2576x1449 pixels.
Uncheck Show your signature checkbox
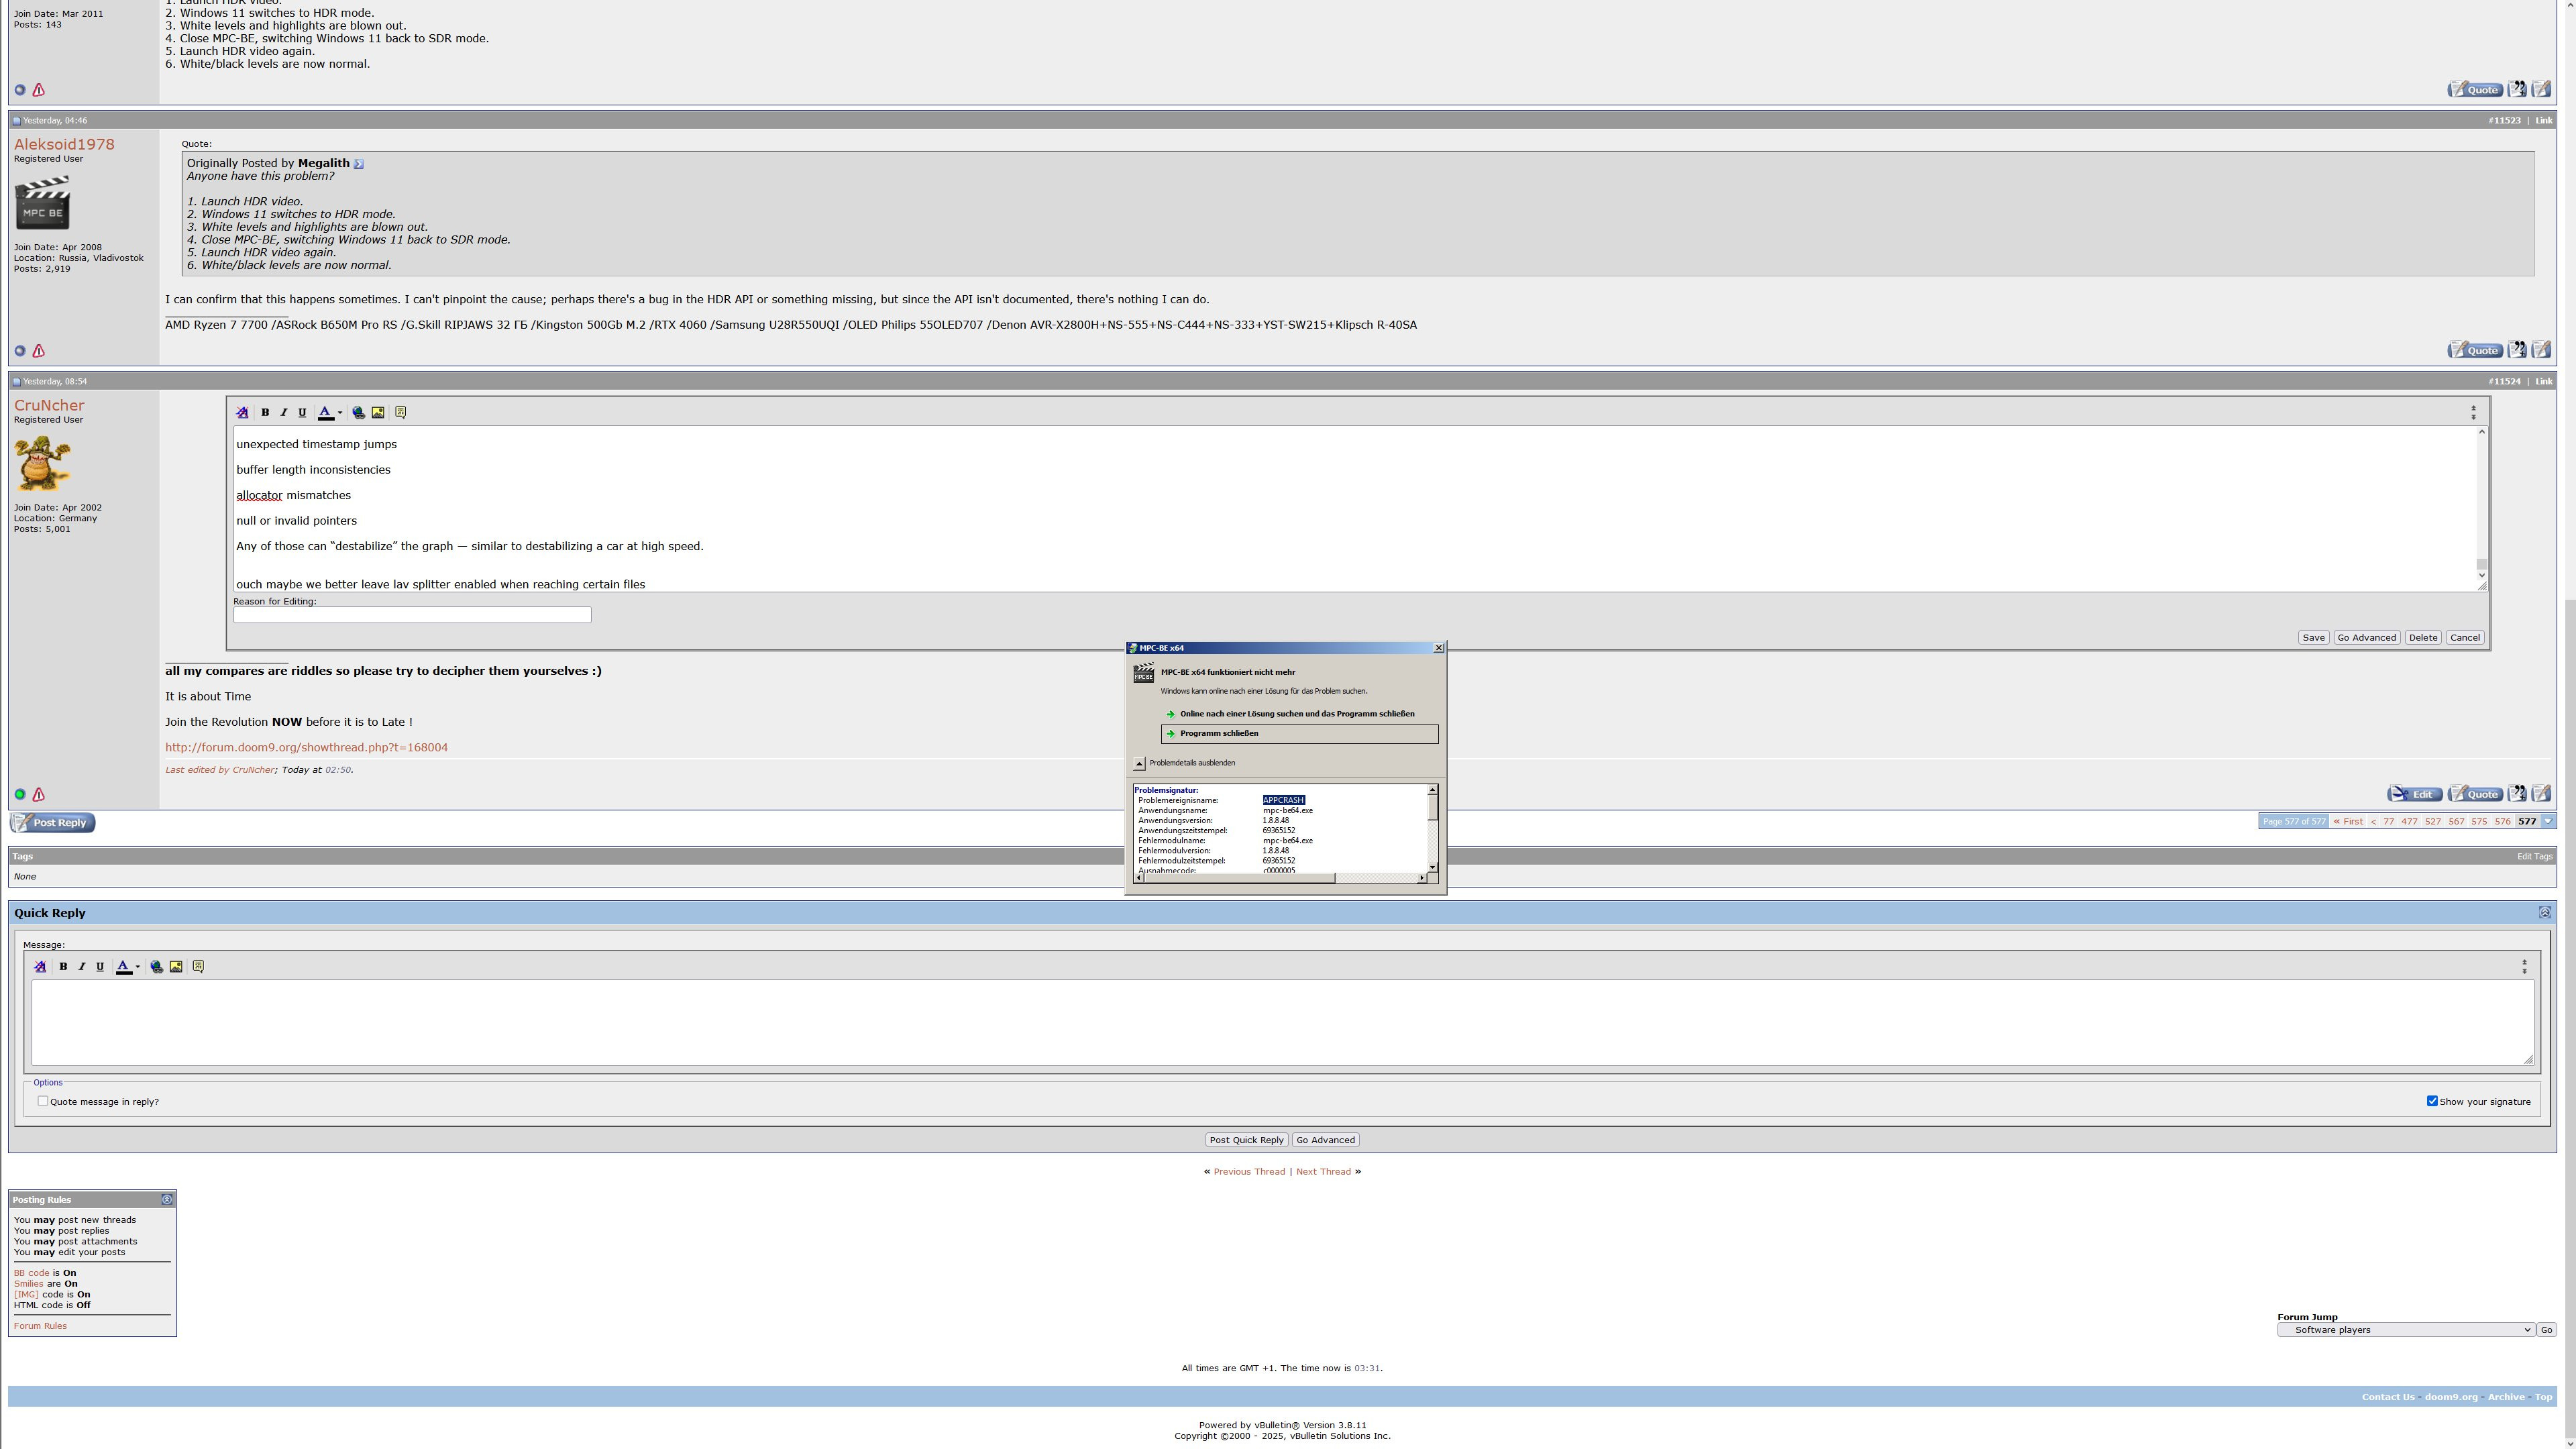pos(2432,1101)
